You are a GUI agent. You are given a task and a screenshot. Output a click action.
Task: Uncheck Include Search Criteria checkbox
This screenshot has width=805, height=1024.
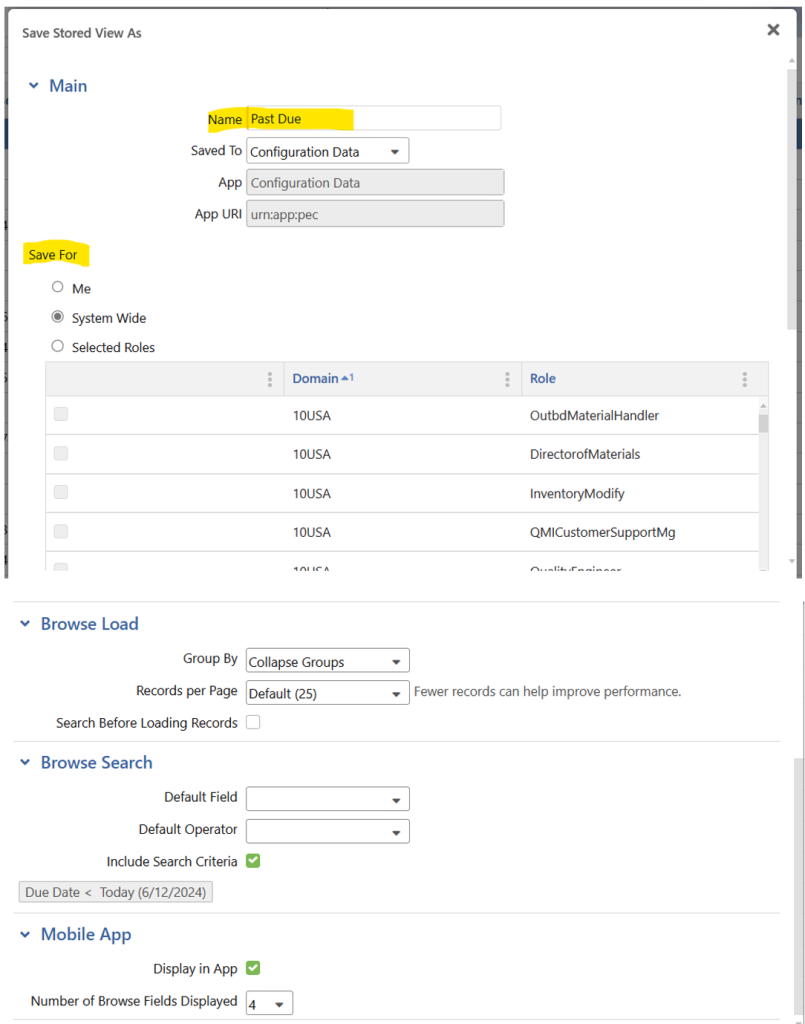[253, 861]
